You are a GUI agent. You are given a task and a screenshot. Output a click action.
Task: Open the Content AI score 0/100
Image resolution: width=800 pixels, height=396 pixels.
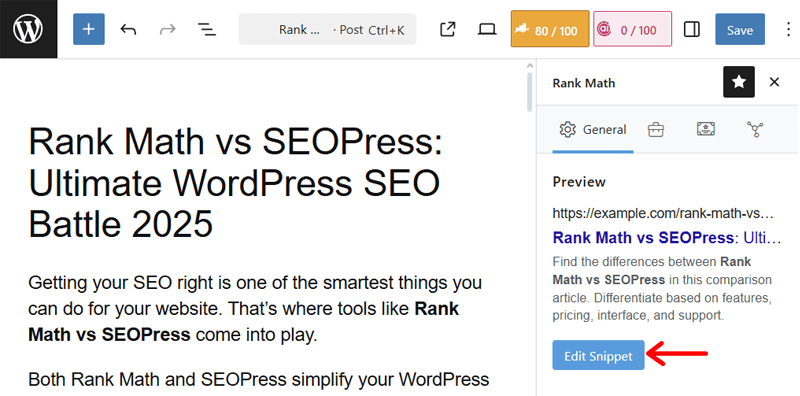point(632,30)
